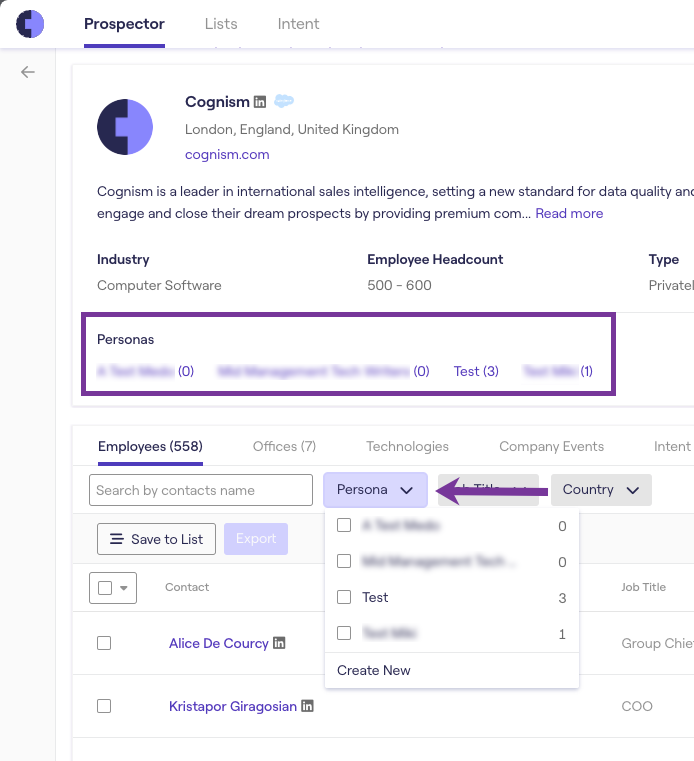Select the Employees (558) tab
The width and height of the screenshot is (694, 761).
(x=150, y=447)
